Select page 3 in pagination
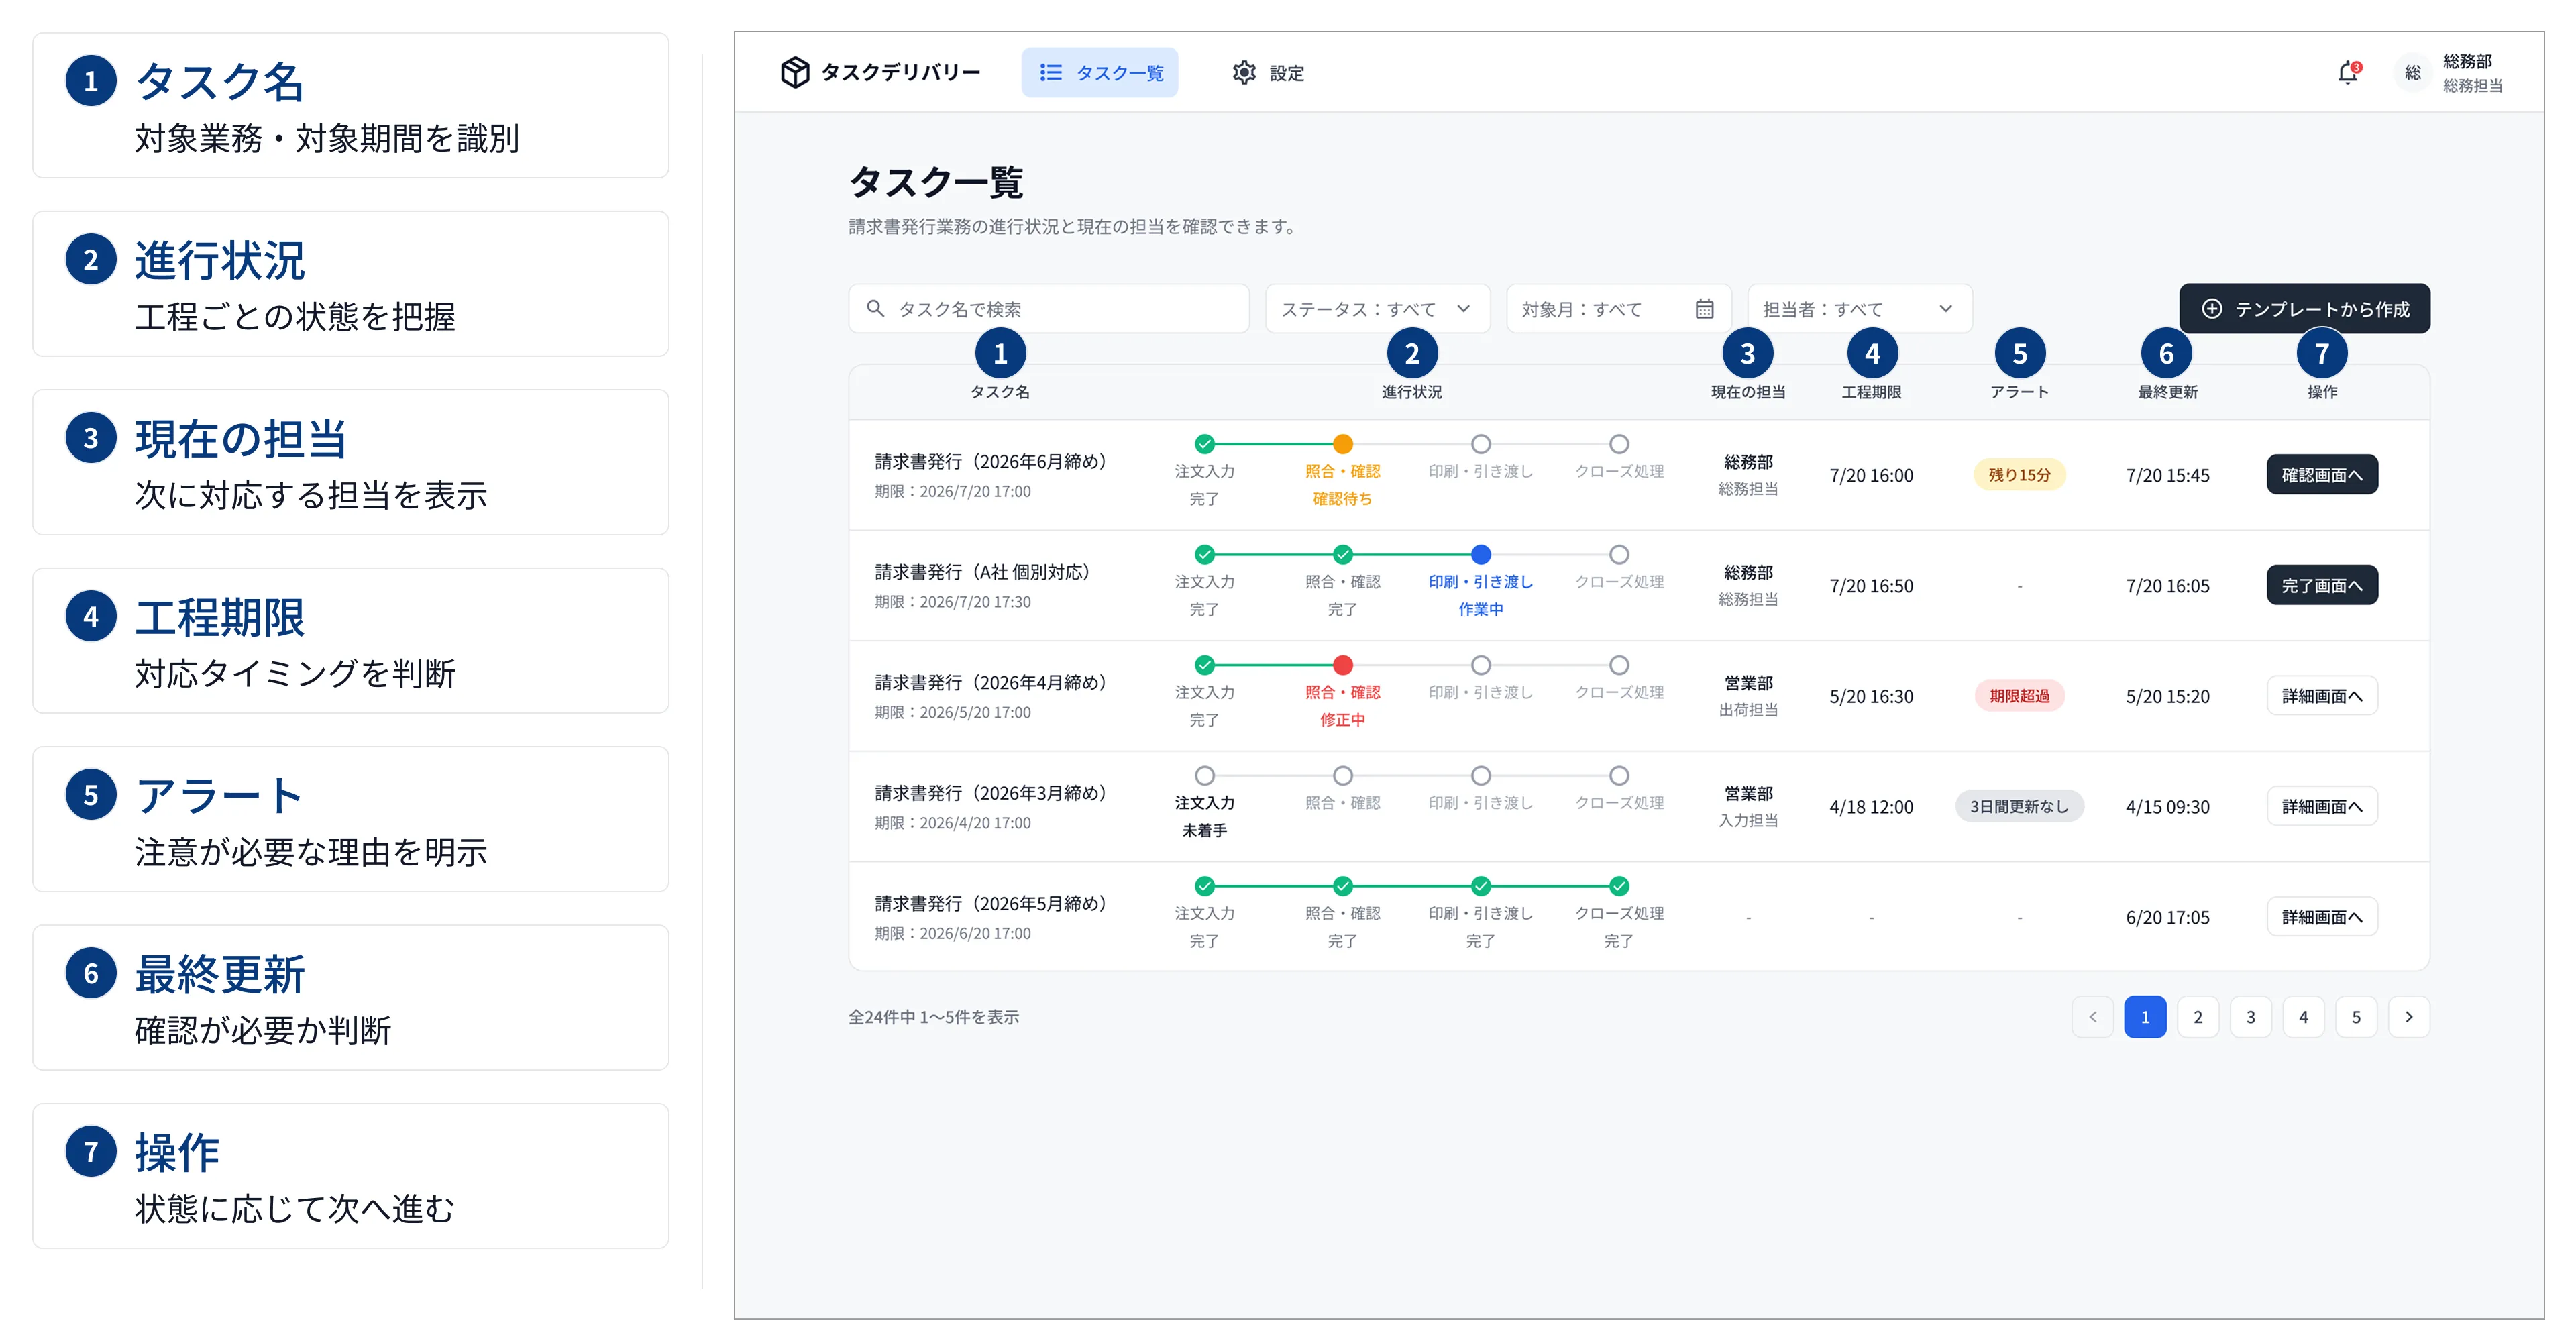The image size is (2576, 1343). point(2251,1017)
